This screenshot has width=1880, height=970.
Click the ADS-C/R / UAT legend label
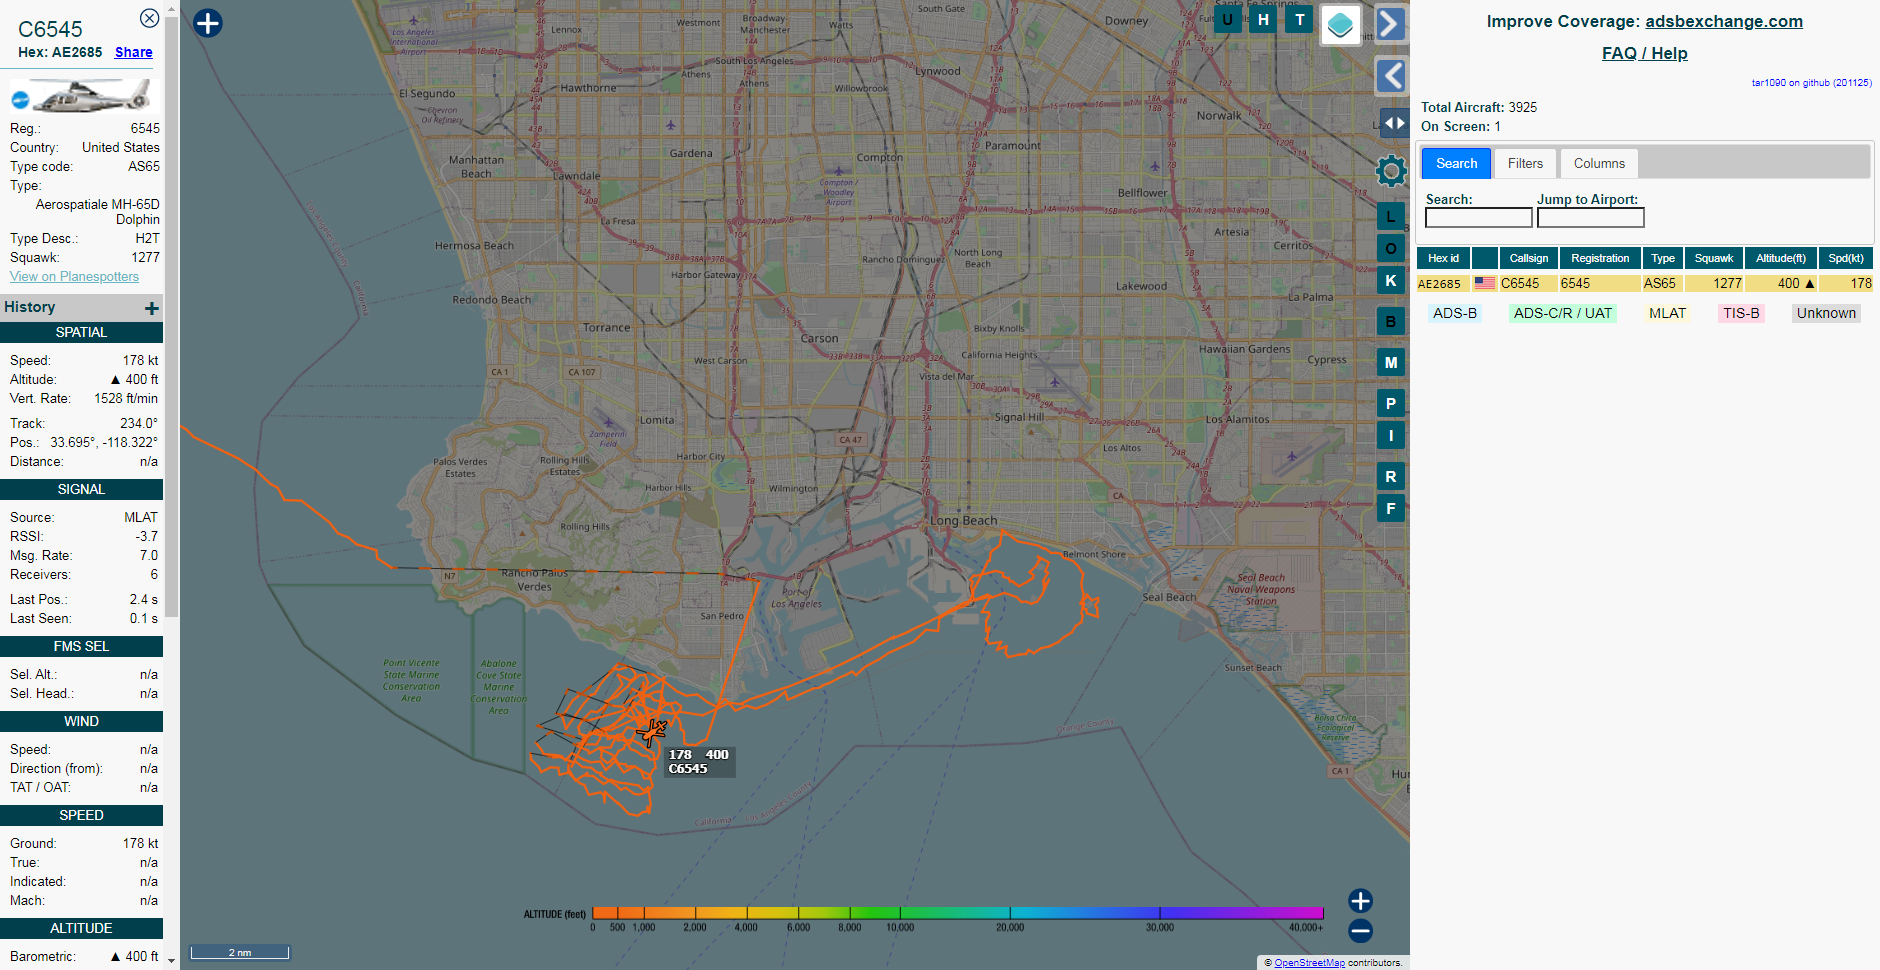point(1563,313)
